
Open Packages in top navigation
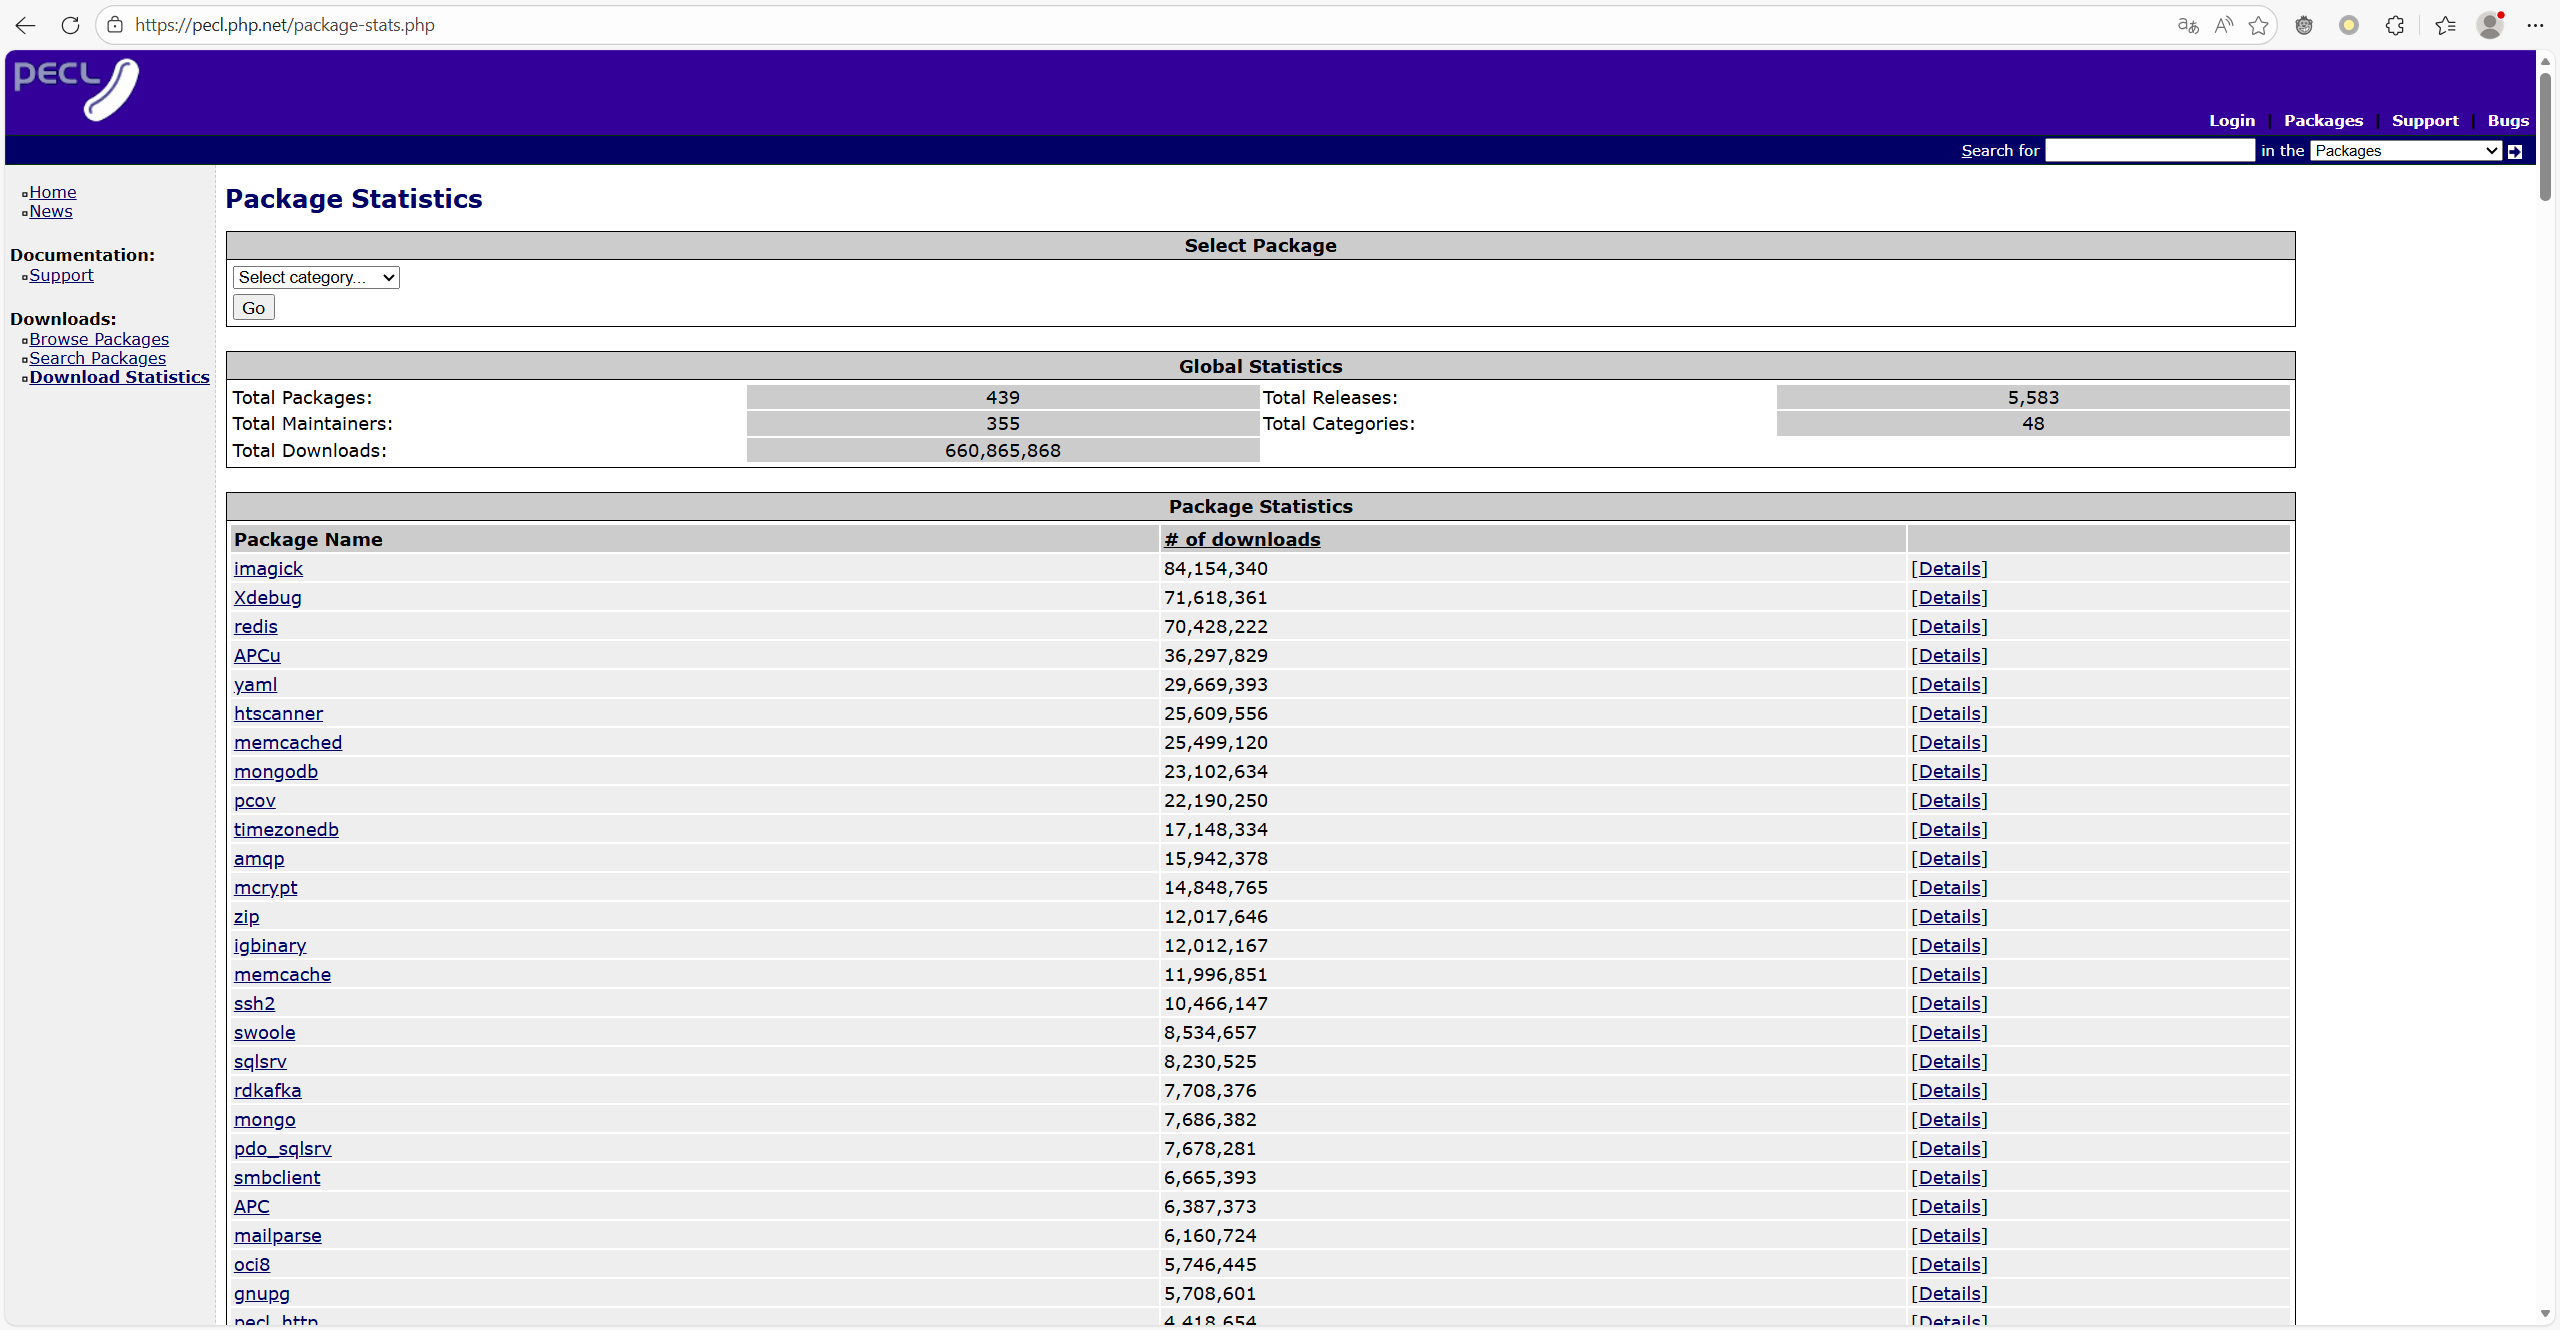2323,120
